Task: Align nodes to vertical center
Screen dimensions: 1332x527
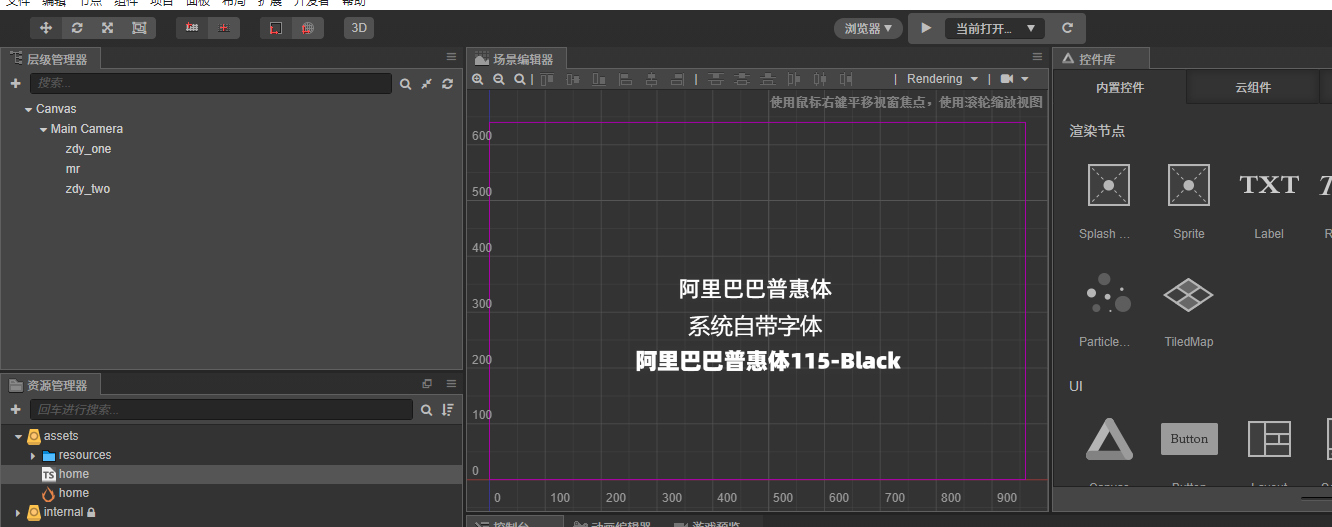Action: click(573, 79)
